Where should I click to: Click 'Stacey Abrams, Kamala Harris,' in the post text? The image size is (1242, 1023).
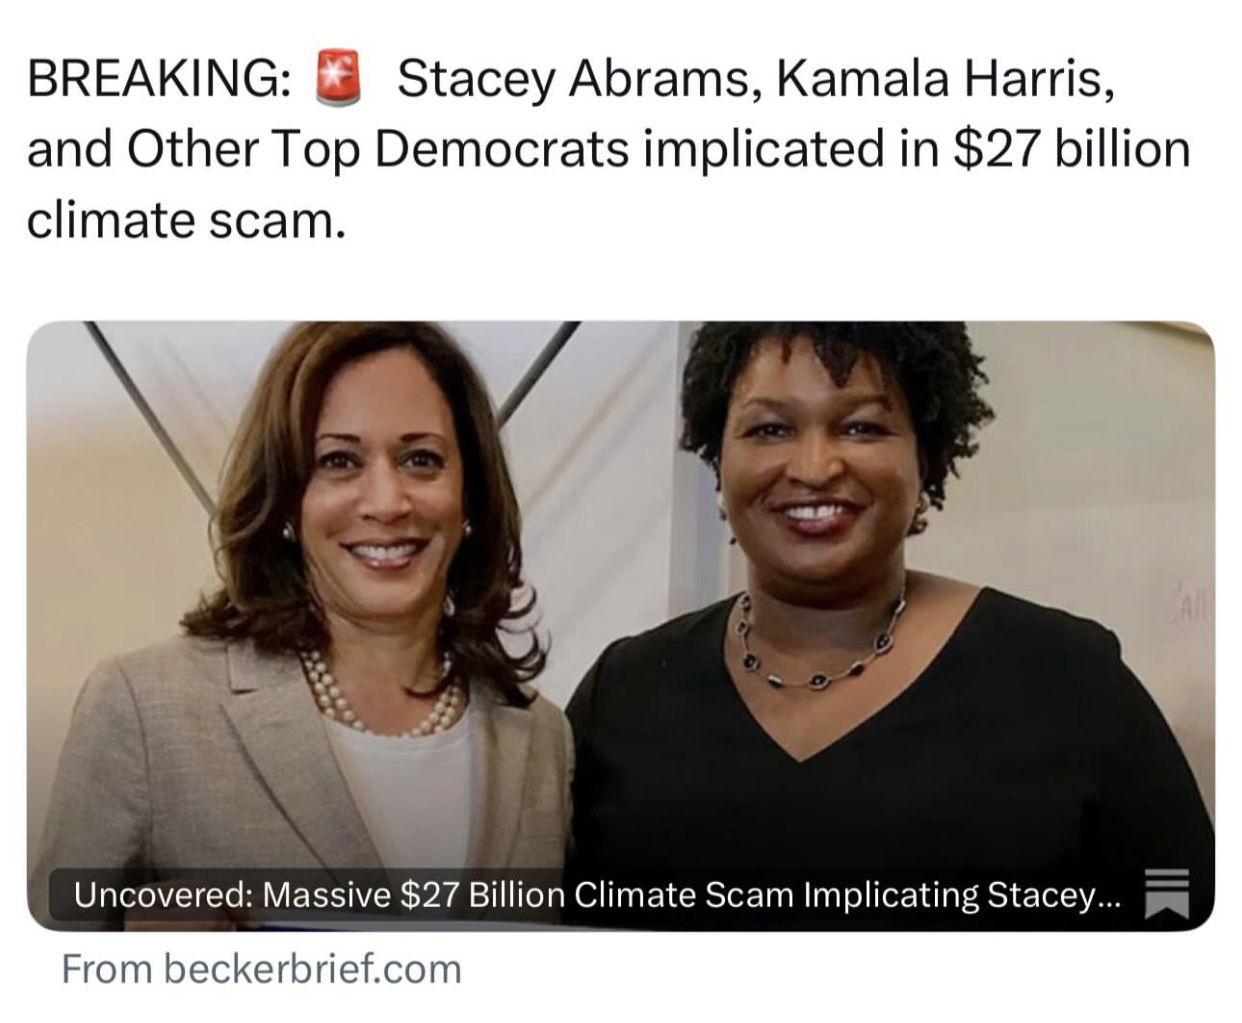[x=756, y=80]
